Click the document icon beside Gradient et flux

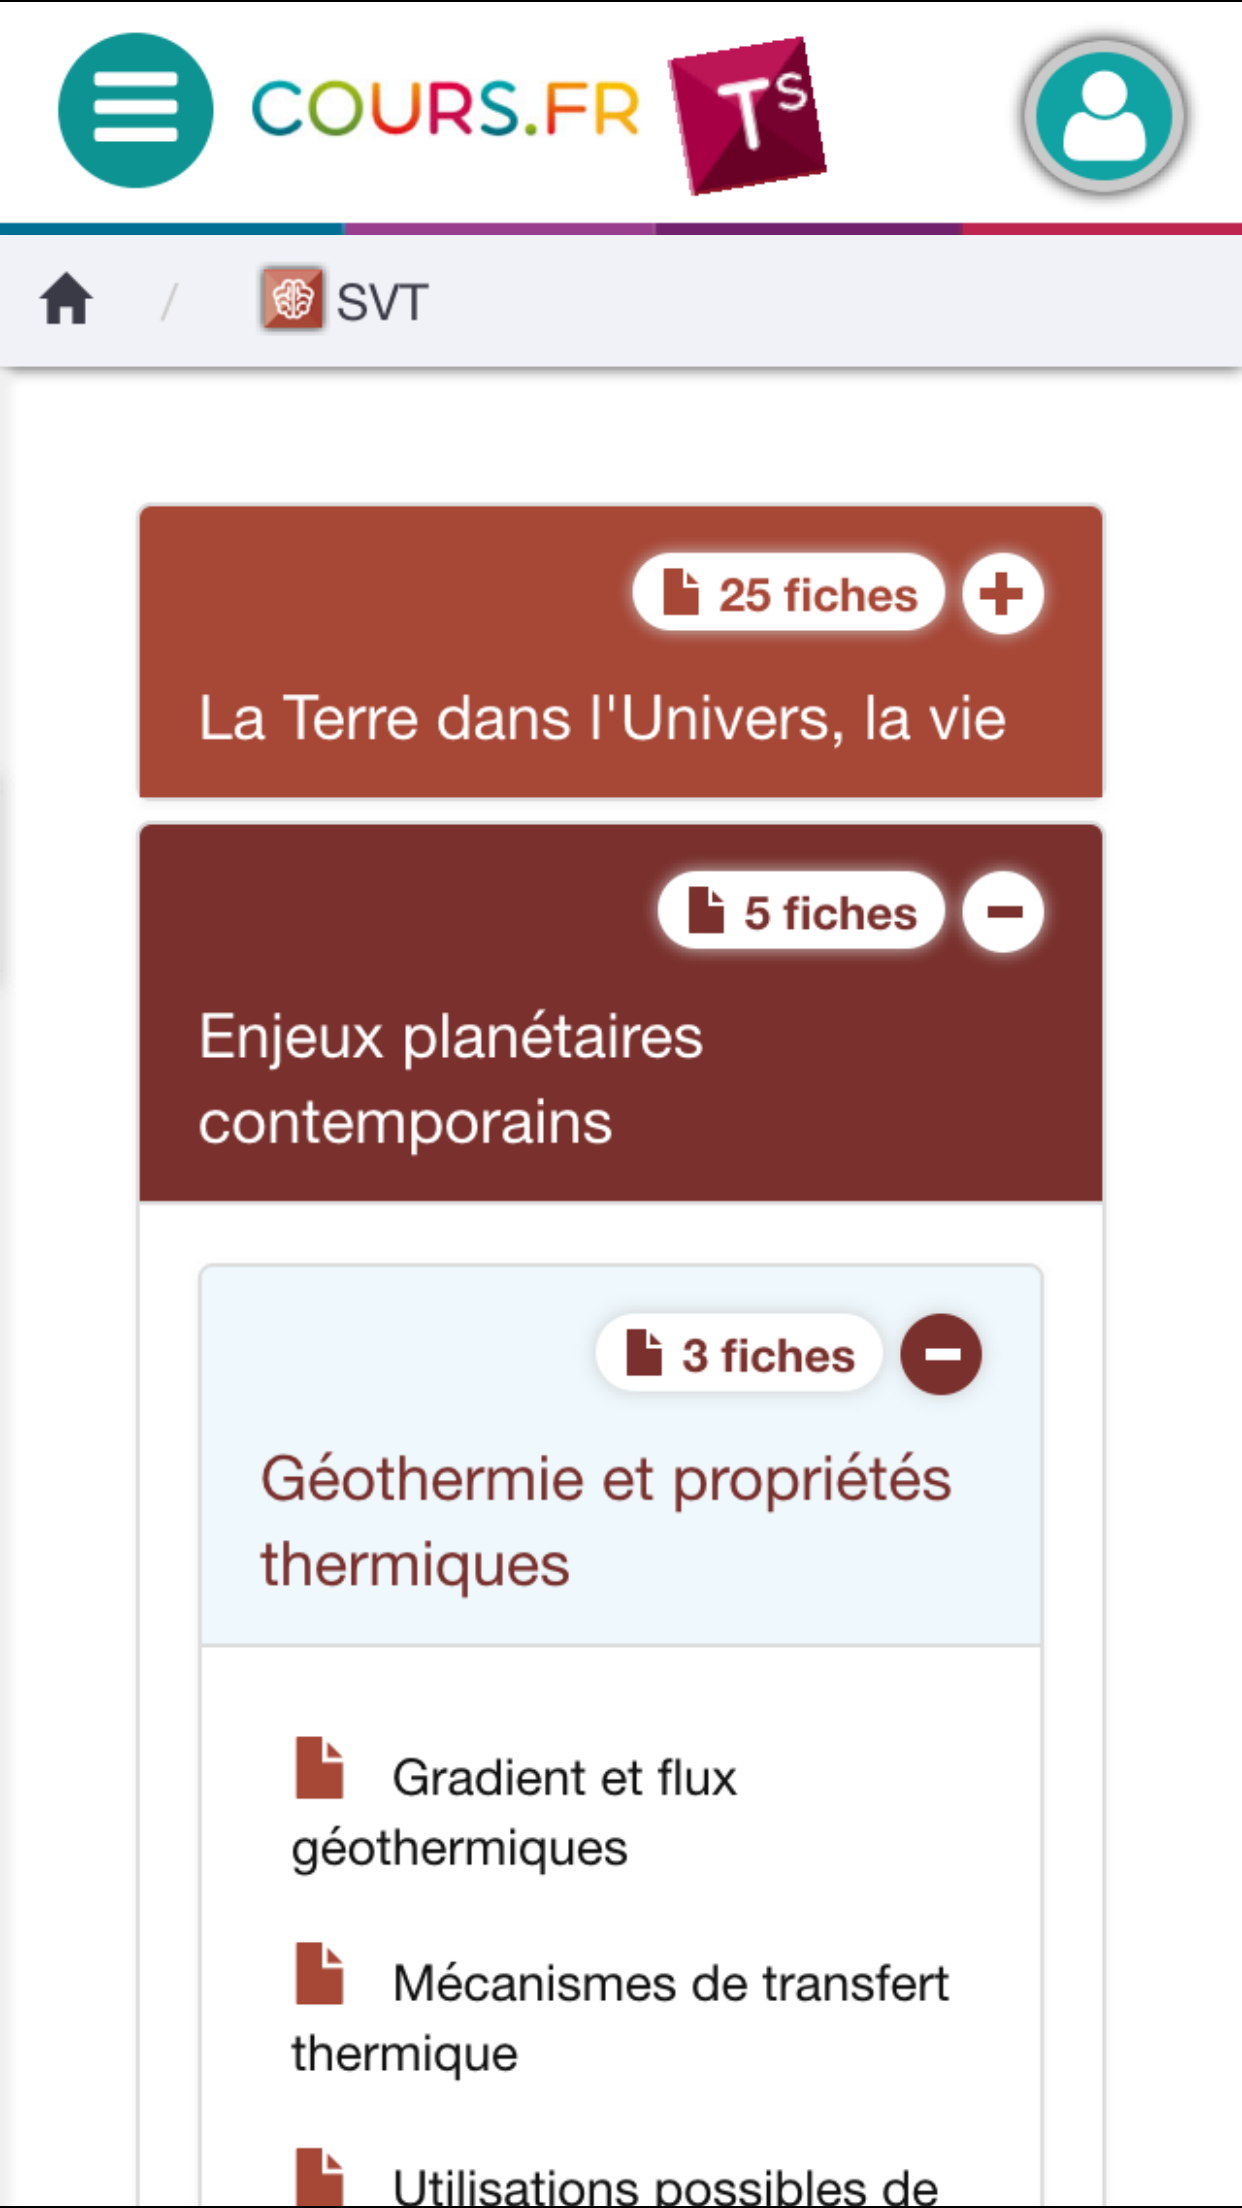click(x=320, y=1768)
